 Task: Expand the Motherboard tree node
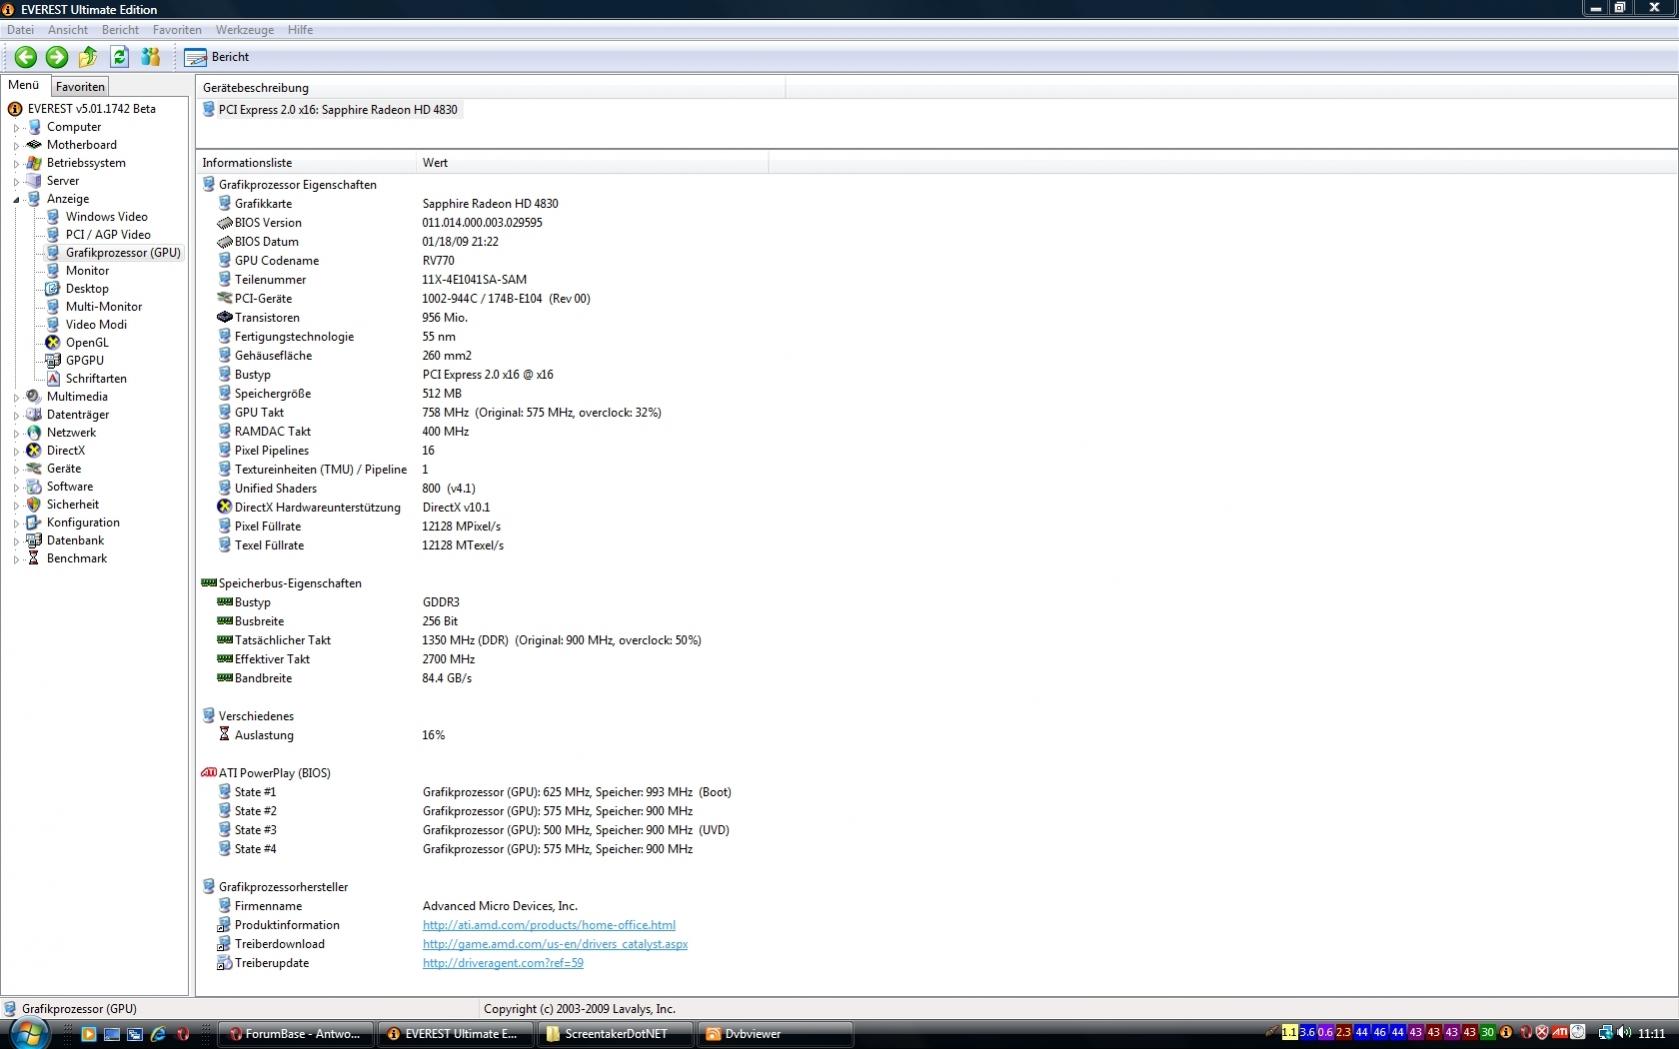pos(16,146)
